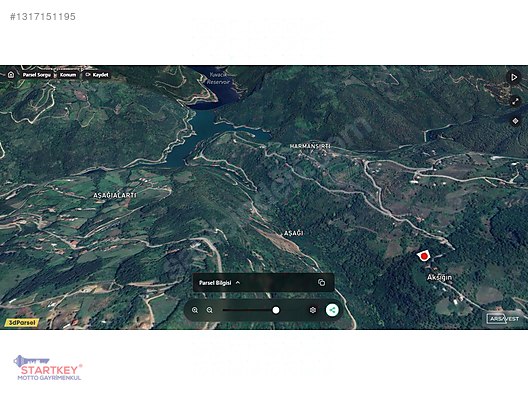Expand the Parsel Bilgisi panel chevron
The height and width of the screenshot is (396, 528).
click(x=238, y=283)
